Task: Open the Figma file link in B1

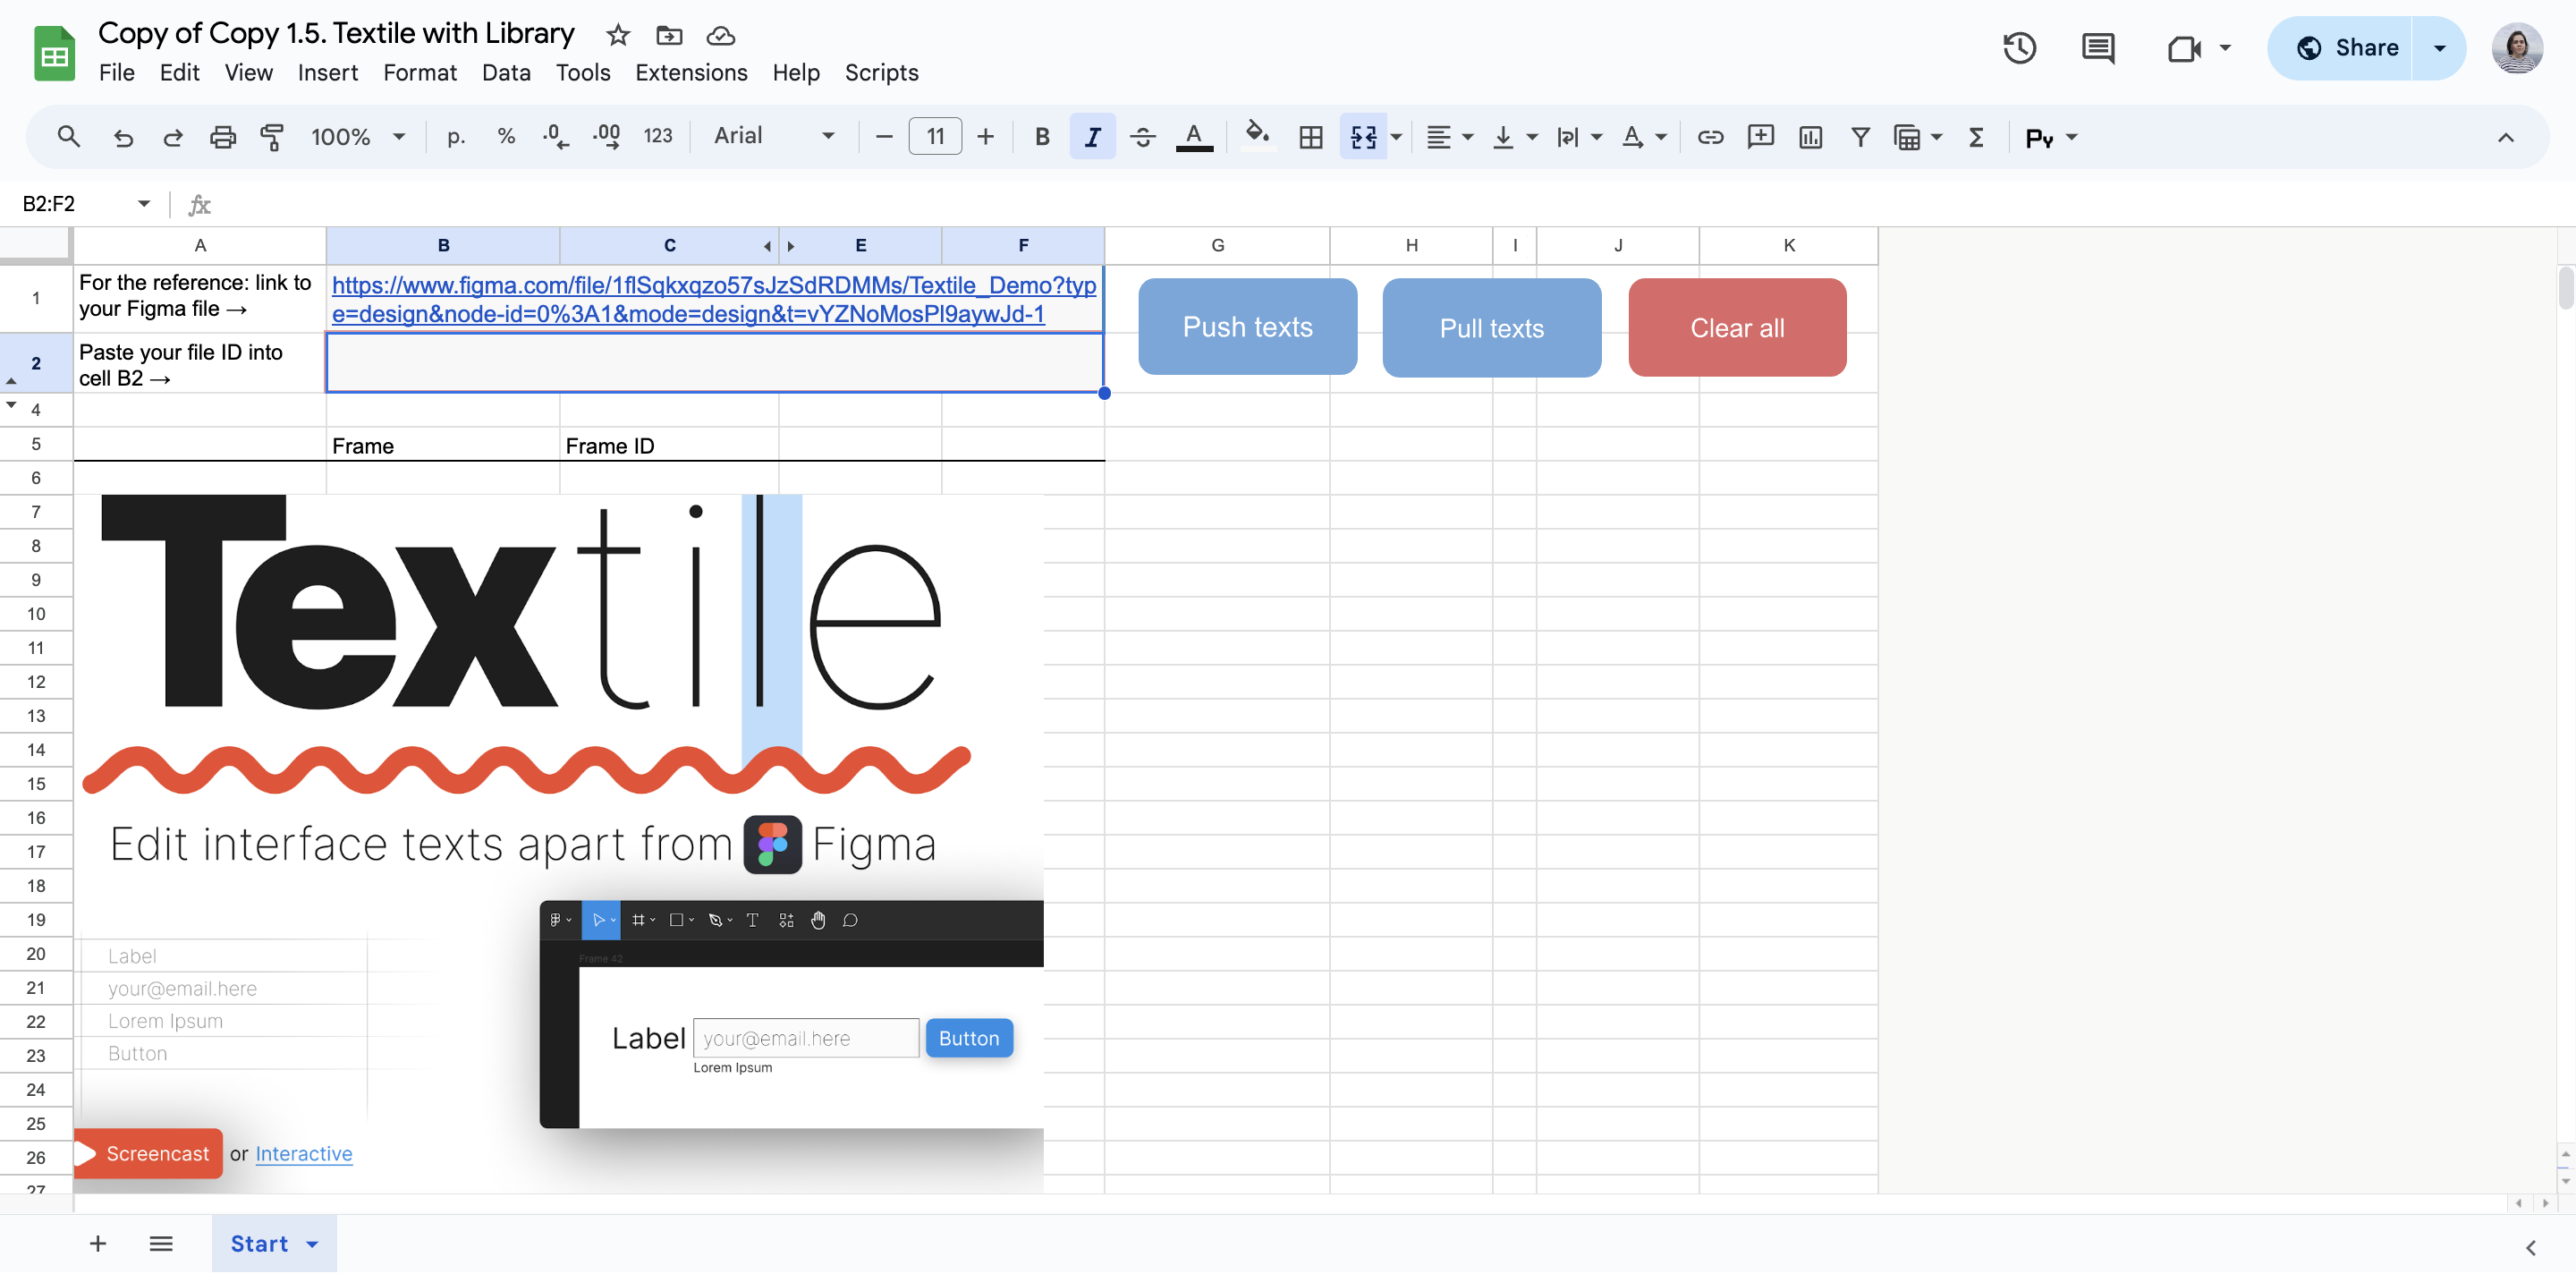Action: point(714,299)
